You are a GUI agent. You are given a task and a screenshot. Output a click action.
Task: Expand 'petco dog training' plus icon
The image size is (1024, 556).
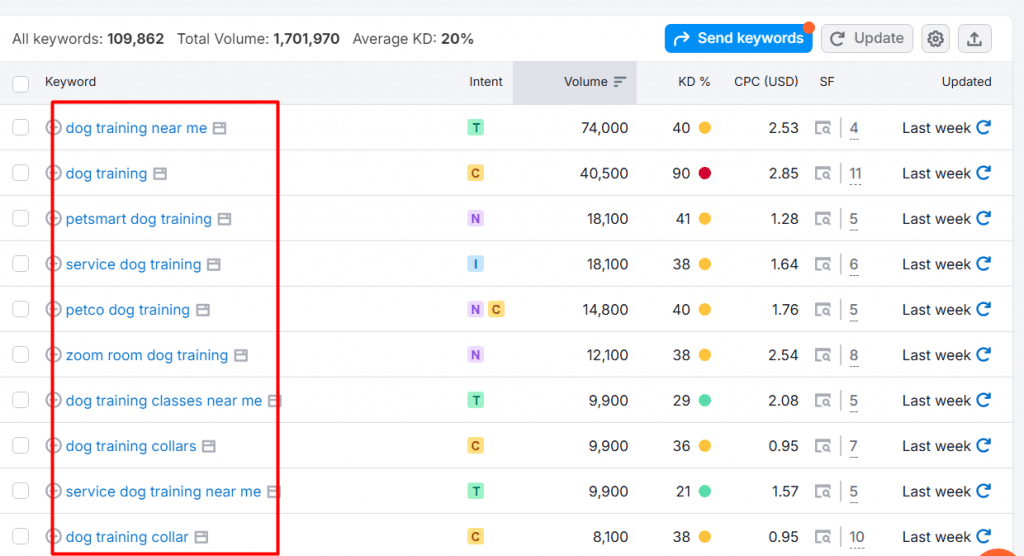pos(54,309)
